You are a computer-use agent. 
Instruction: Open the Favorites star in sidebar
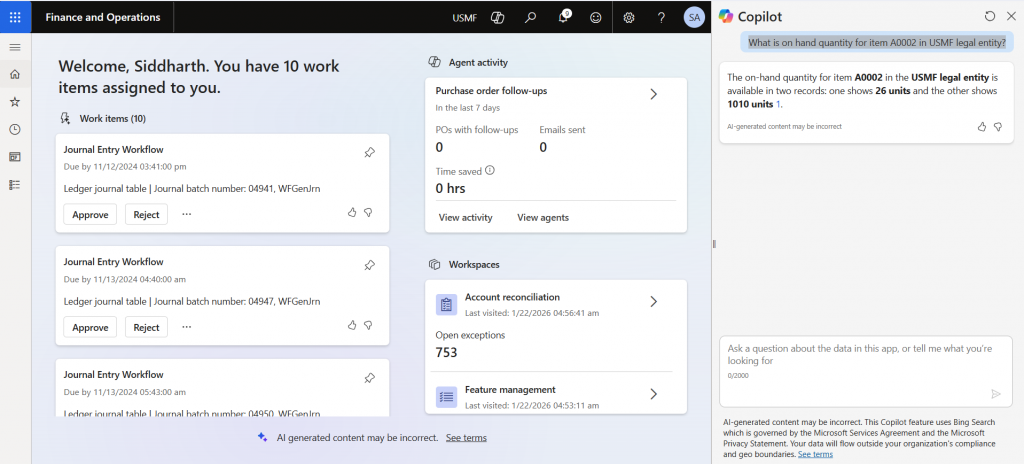pyautogui.click(x=15, y=102)
